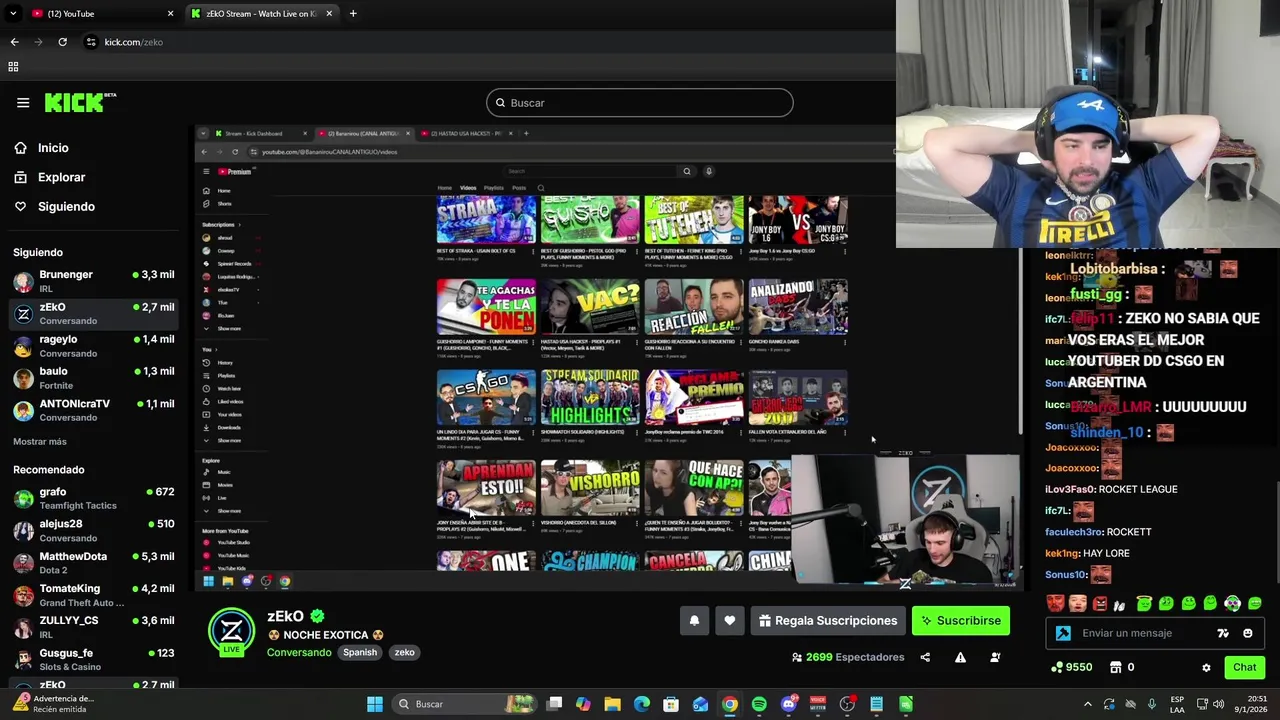This screenshot has height=720, width=1280.
Task: Open Siguiendo in the sidebar
Action: coord(66,206)
